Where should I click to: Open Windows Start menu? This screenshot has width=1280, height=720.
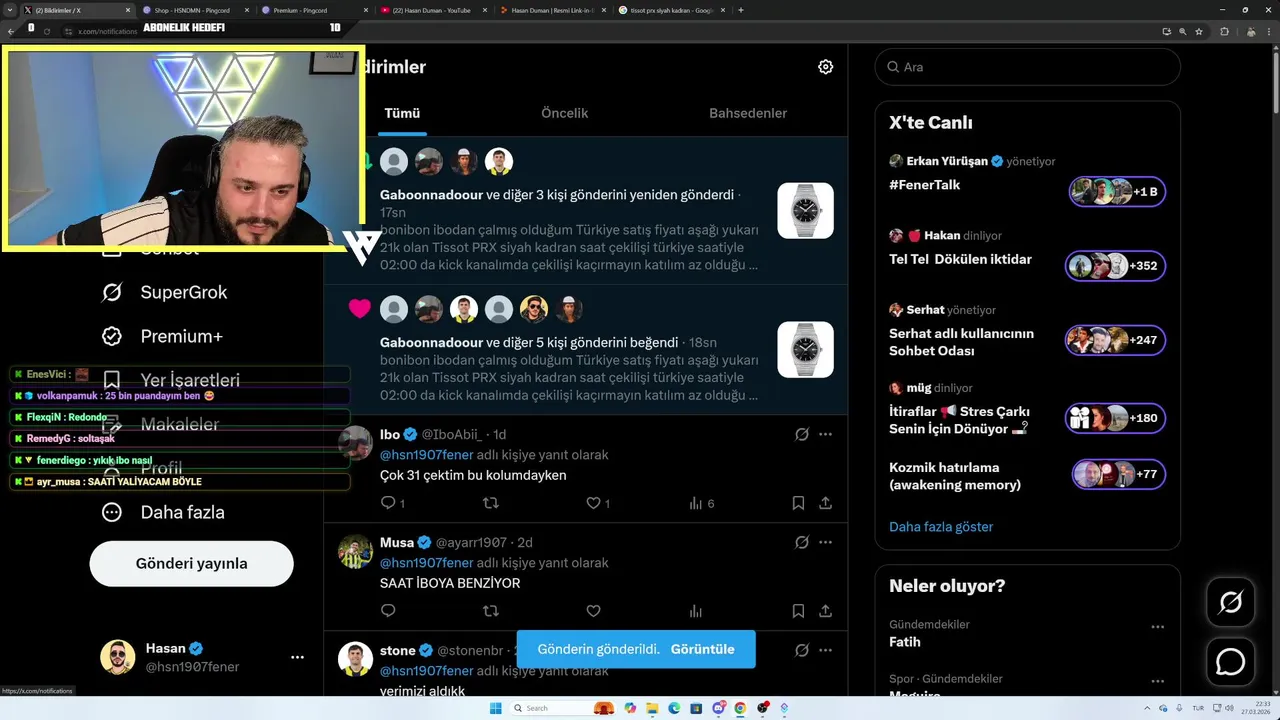(x=495, y=708)
